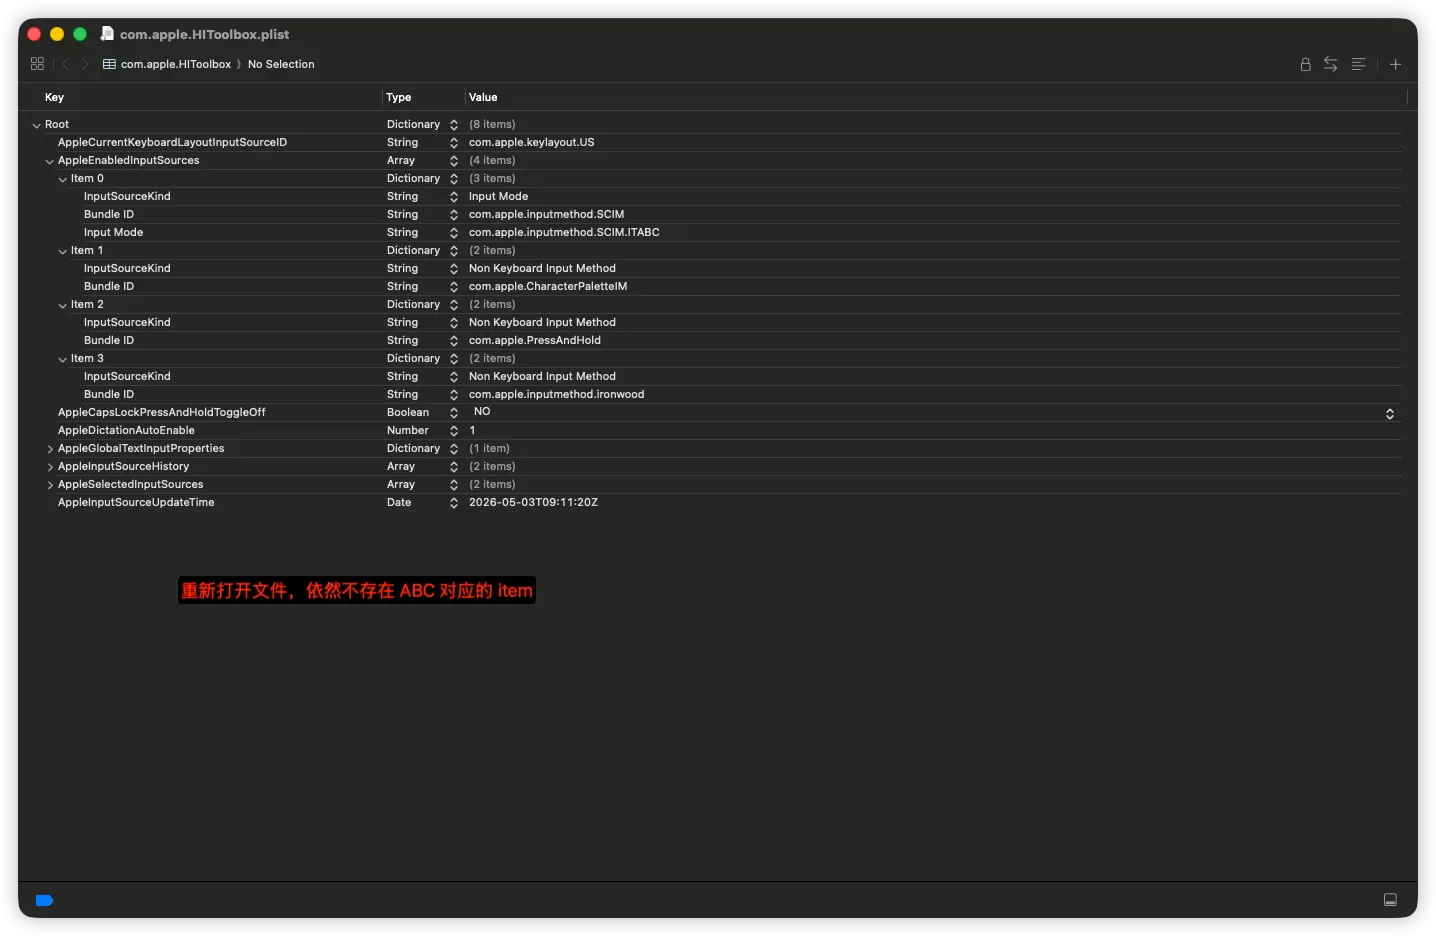Click the Input Mode value in Item 0

pyautogui.click(x=498, y=196)
